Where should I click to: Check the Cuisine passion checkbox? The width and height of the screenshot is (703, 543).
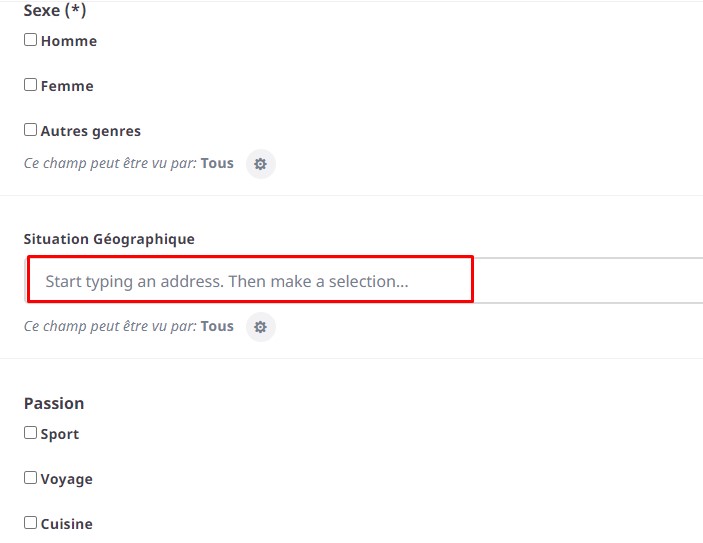click(x=31, y=523)
